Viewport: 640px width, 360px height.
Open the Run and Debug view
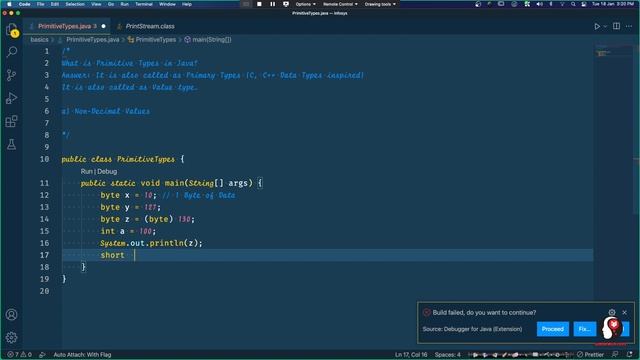pos(12,98)
